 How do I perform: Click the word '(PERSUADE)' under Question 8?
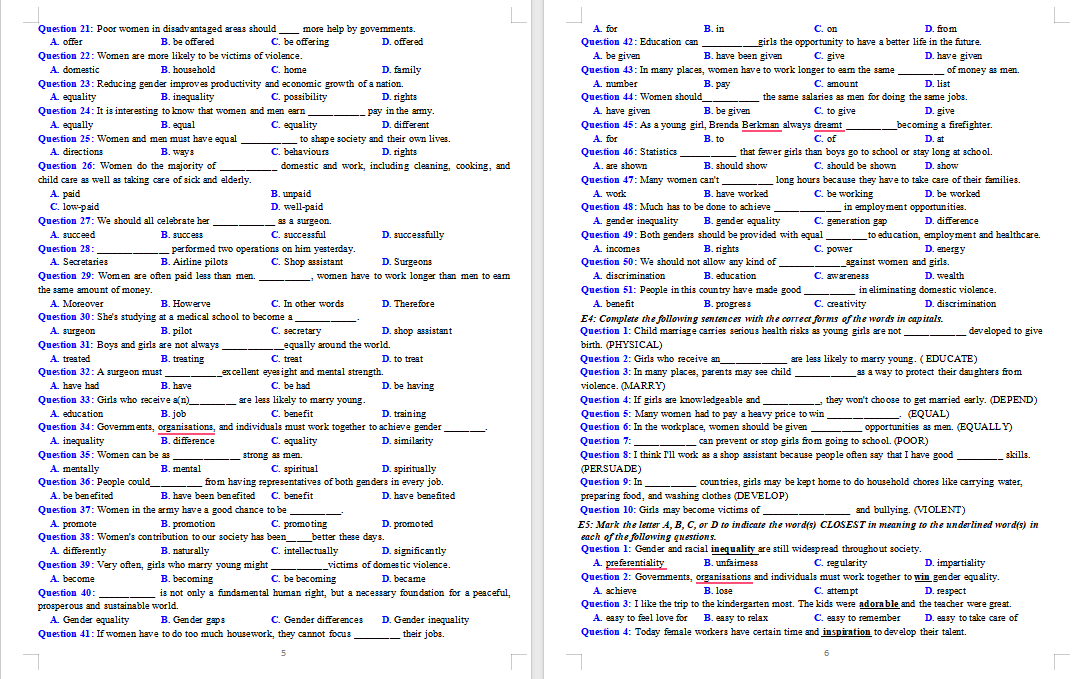pos(611,468)
